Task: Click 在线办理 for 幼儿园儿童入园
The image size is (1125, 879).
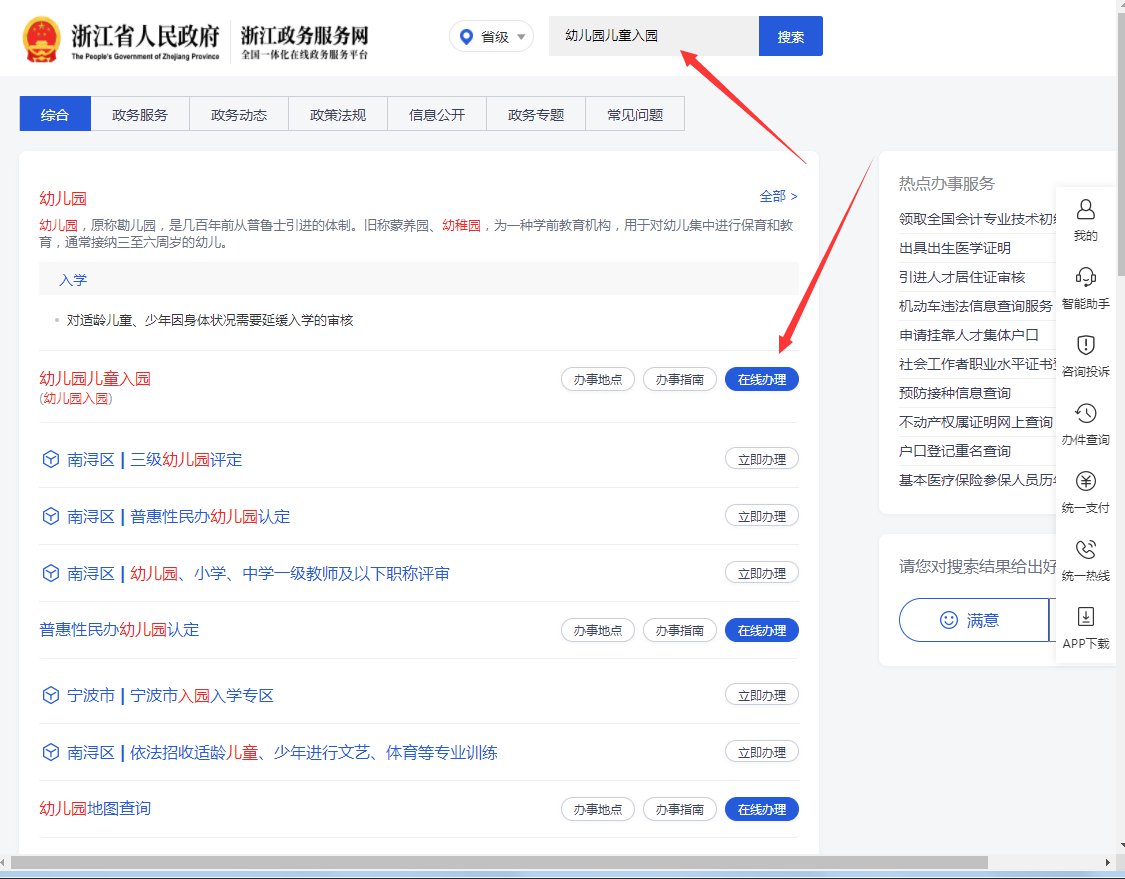Action: click(761, 379)
